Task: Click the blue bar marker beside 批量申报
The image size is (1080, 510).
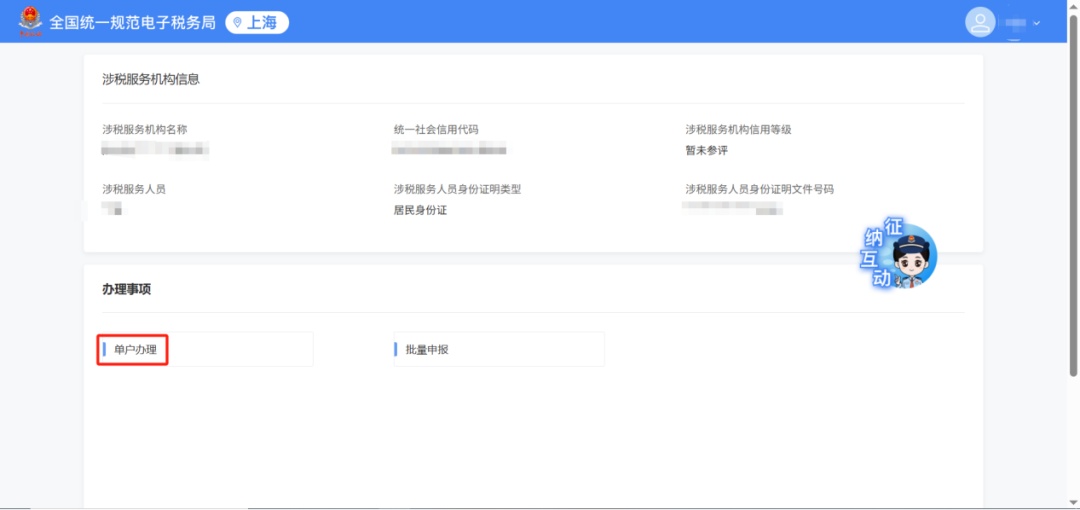Action: click(396, 349)
